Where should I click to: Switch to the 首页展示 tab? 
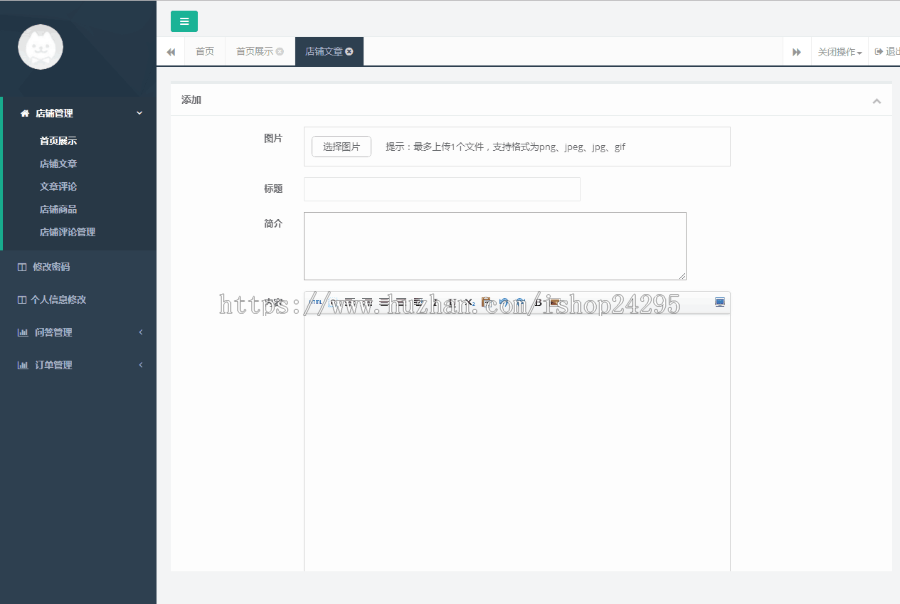click(x=249, y=50)
